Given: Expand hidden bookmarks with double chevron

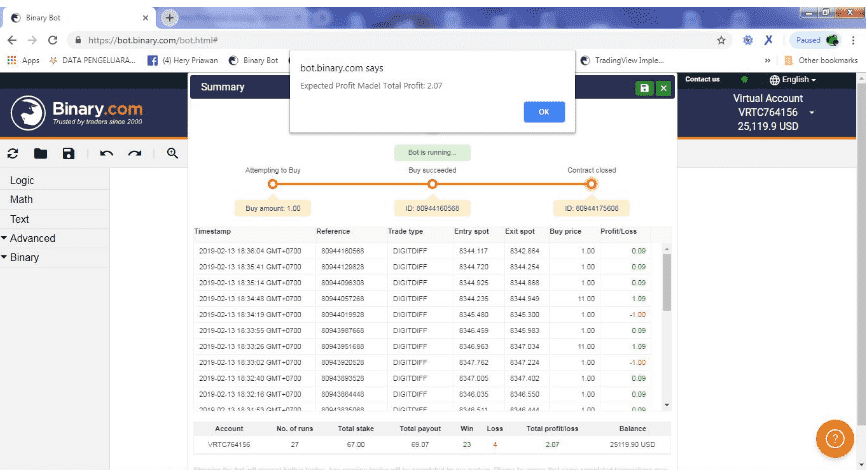Looking at the screenshot, I should coord(767,60).
